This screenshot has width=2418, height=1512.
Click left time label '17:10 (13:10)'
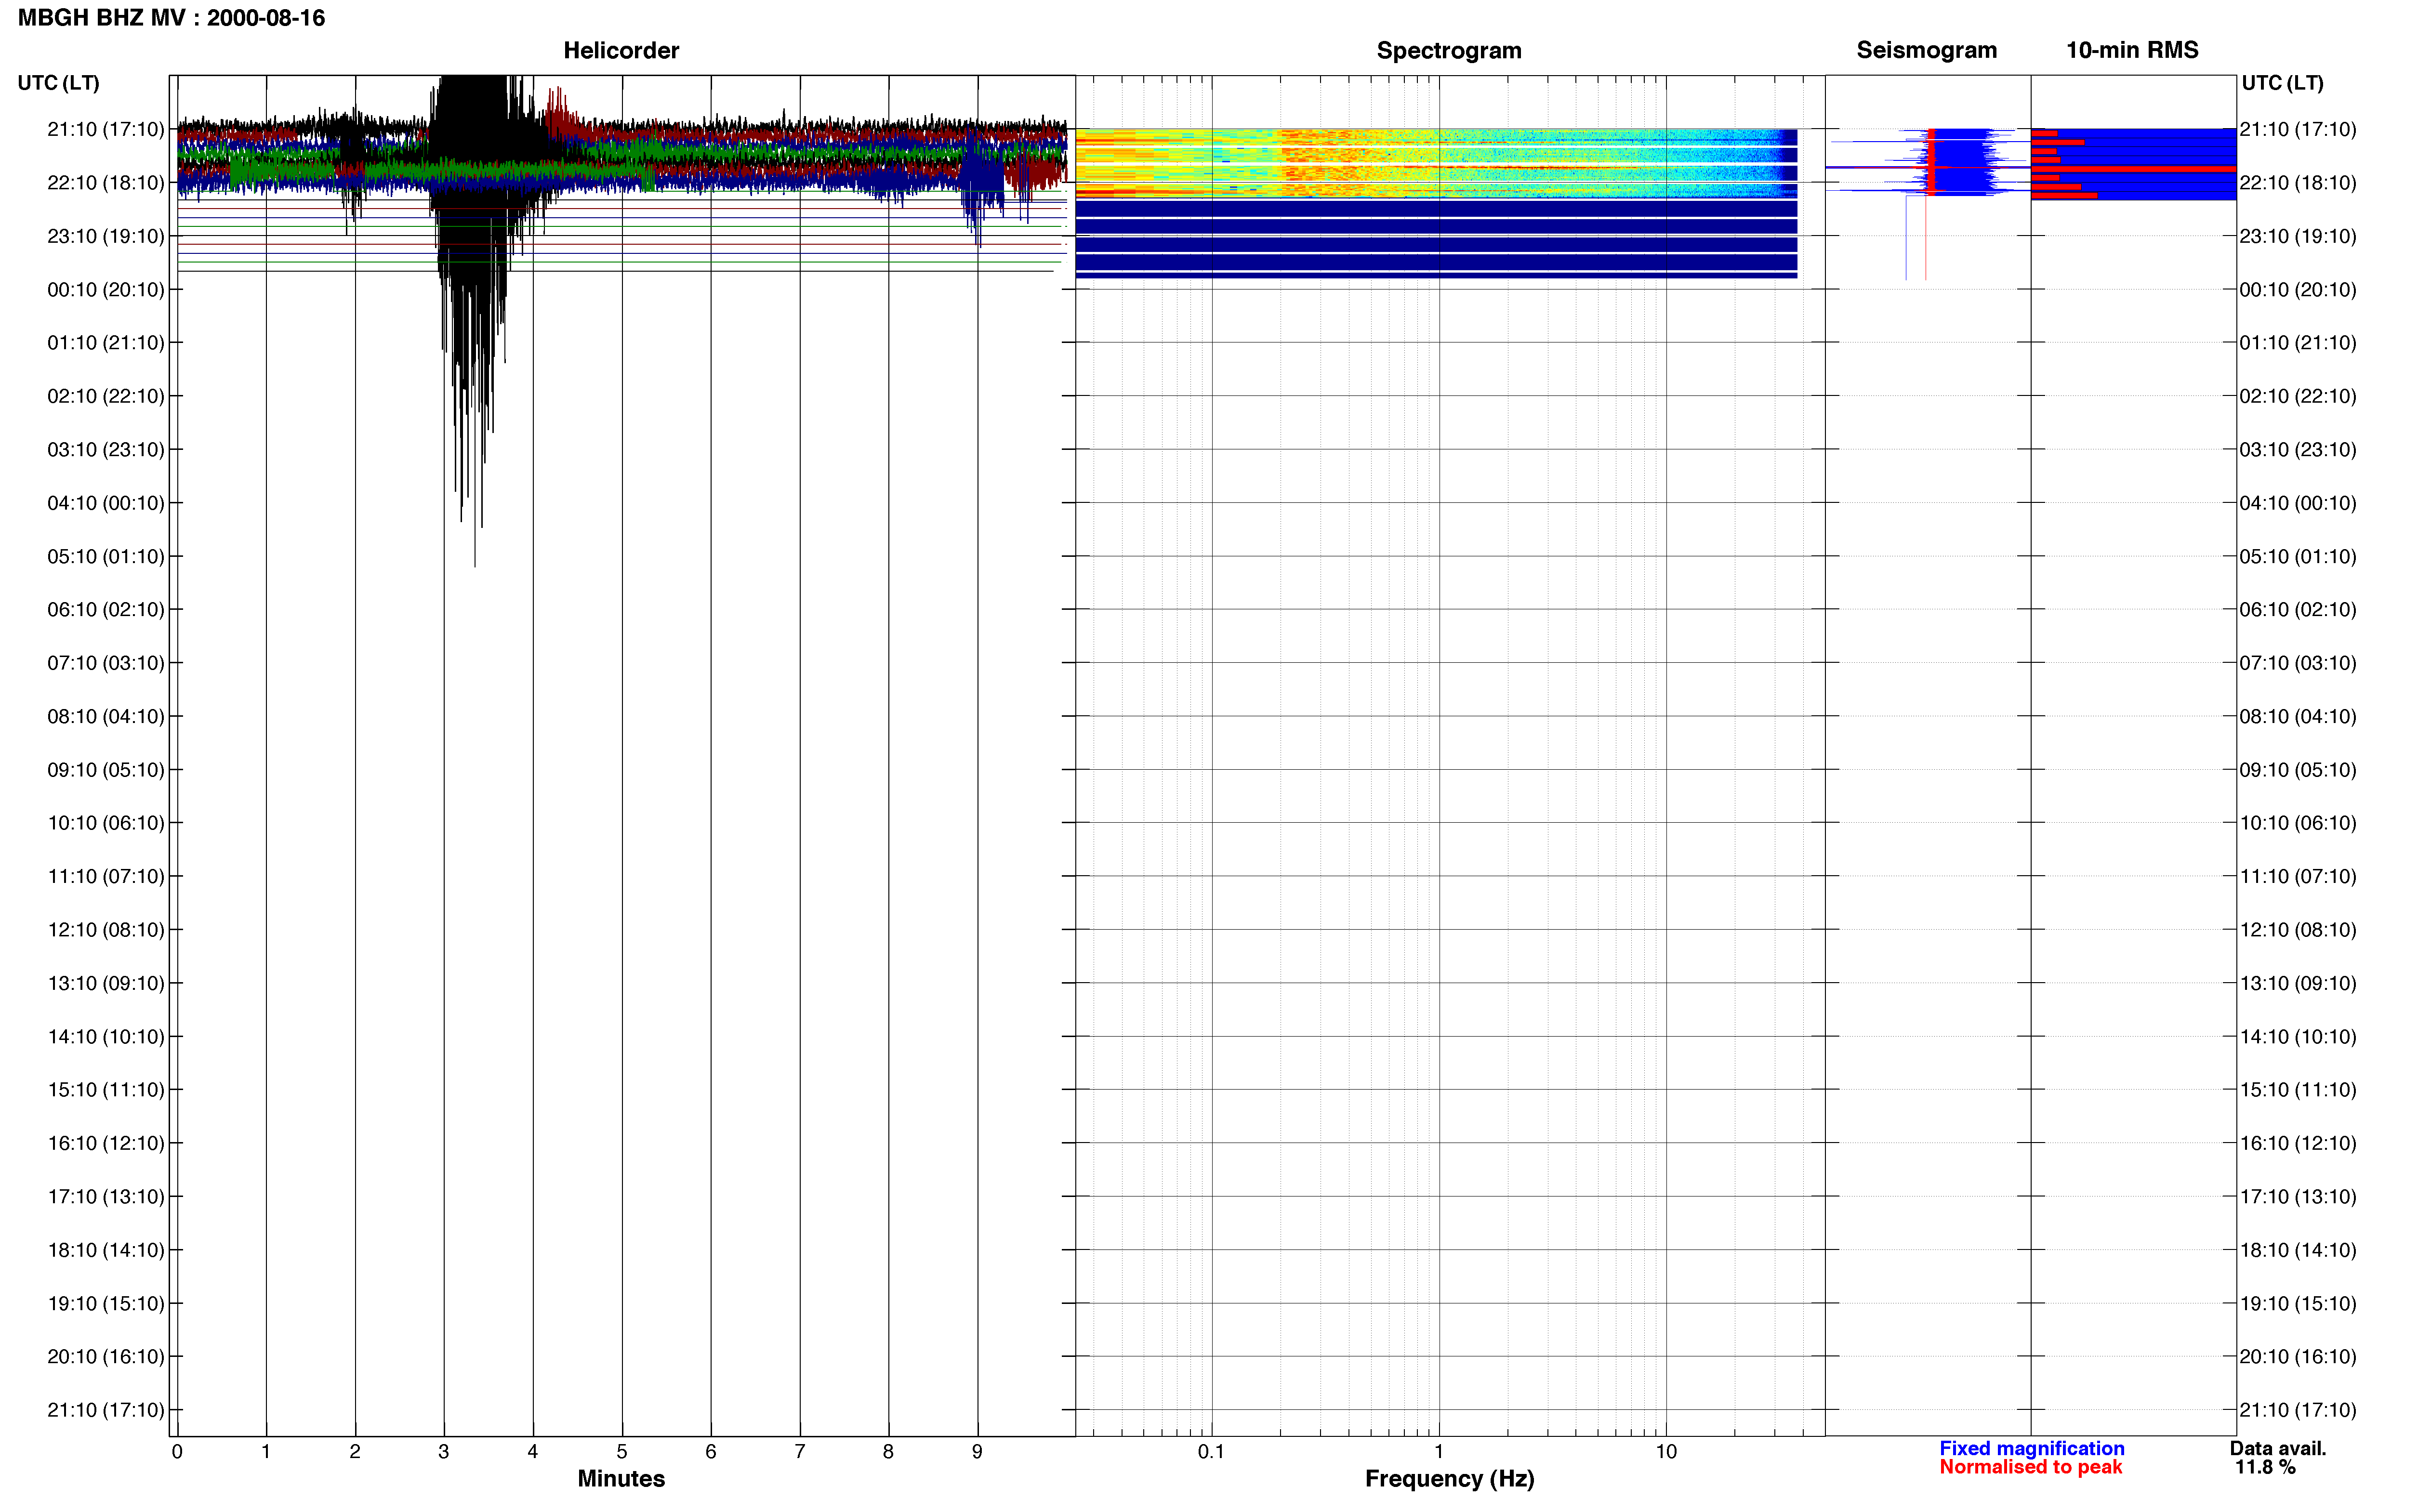(x=106, y=1196)
